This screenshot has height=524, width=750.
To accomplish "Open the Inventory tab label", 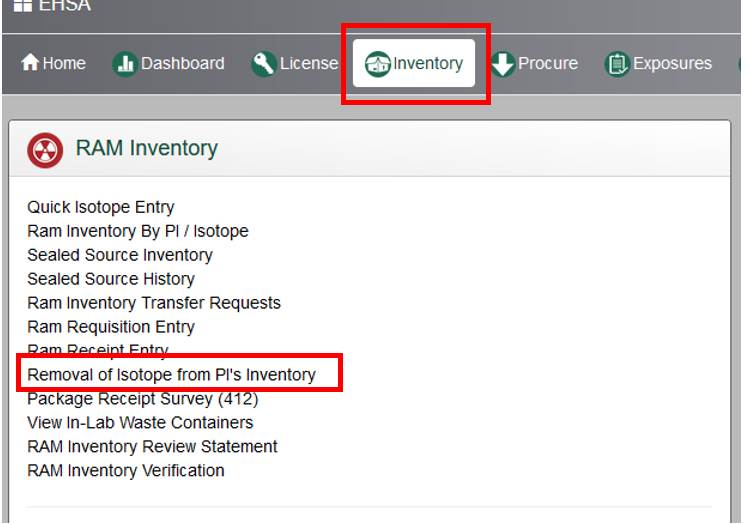I will tap(428, 64).
